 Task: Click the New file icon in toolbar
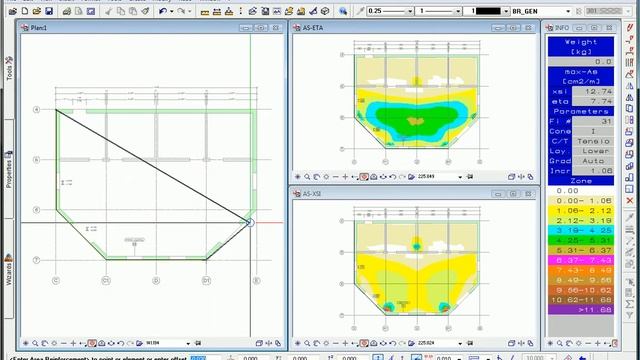pyautogui.click(x=25, y=11)
